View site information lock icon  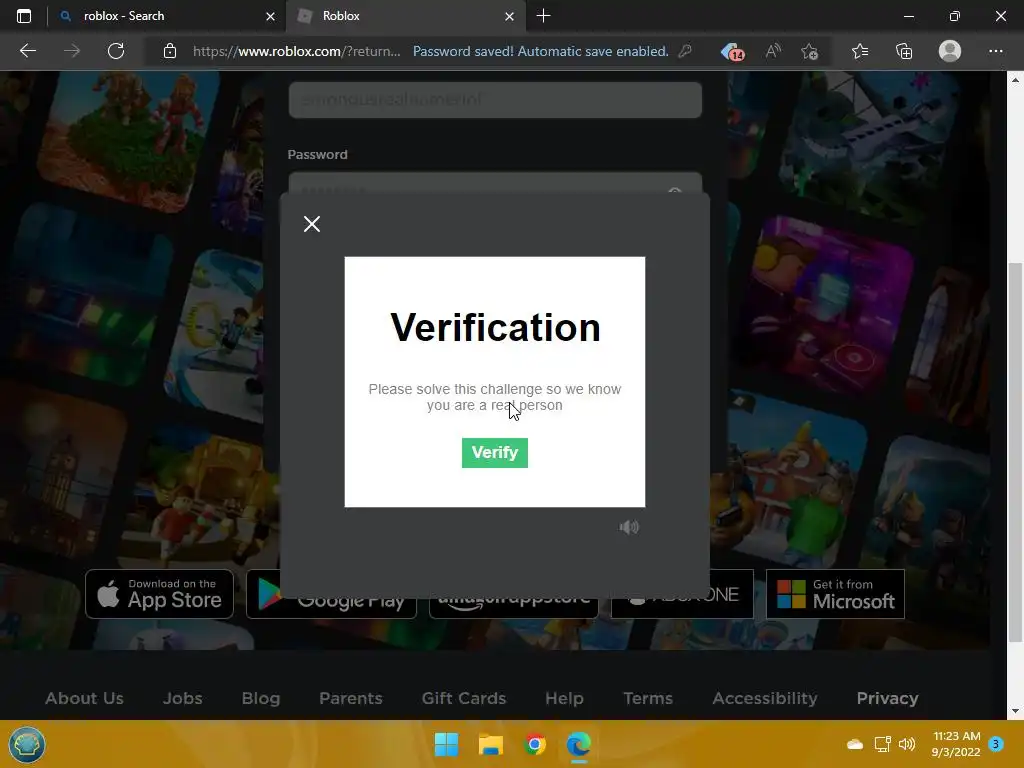click(170, 51)
